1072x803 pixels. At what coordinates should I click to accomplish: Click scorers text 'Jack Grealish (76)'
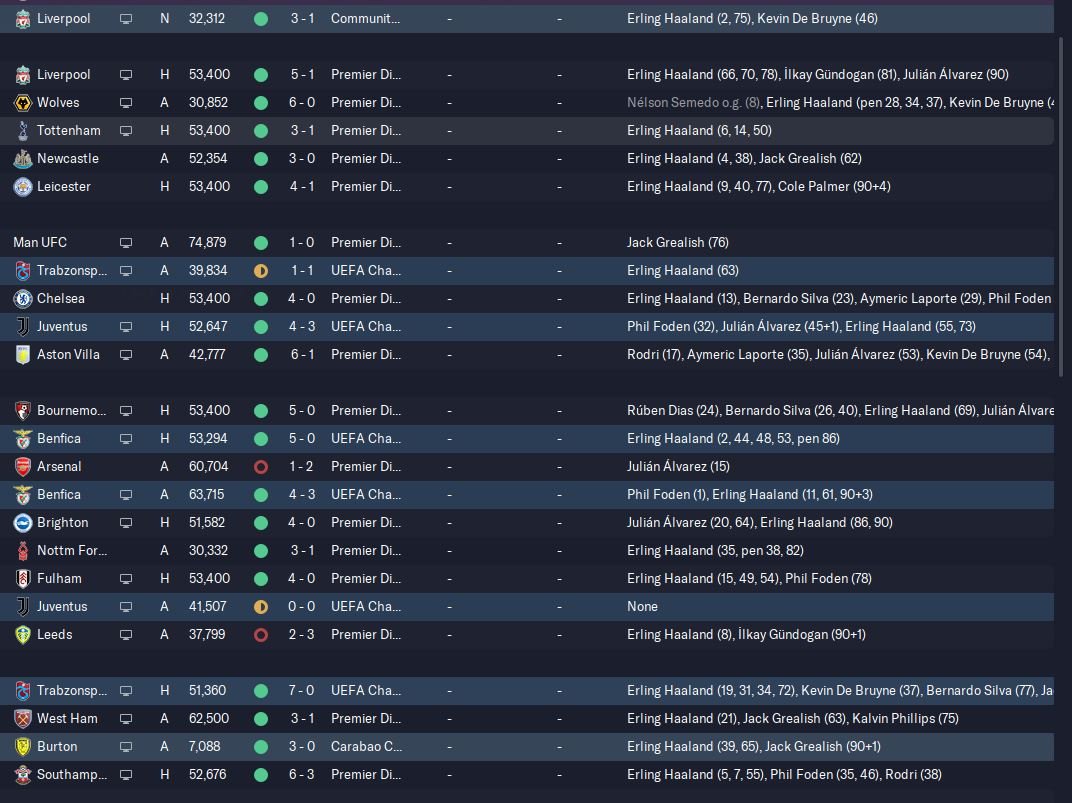pyautogui.click(x=678, y=243)
